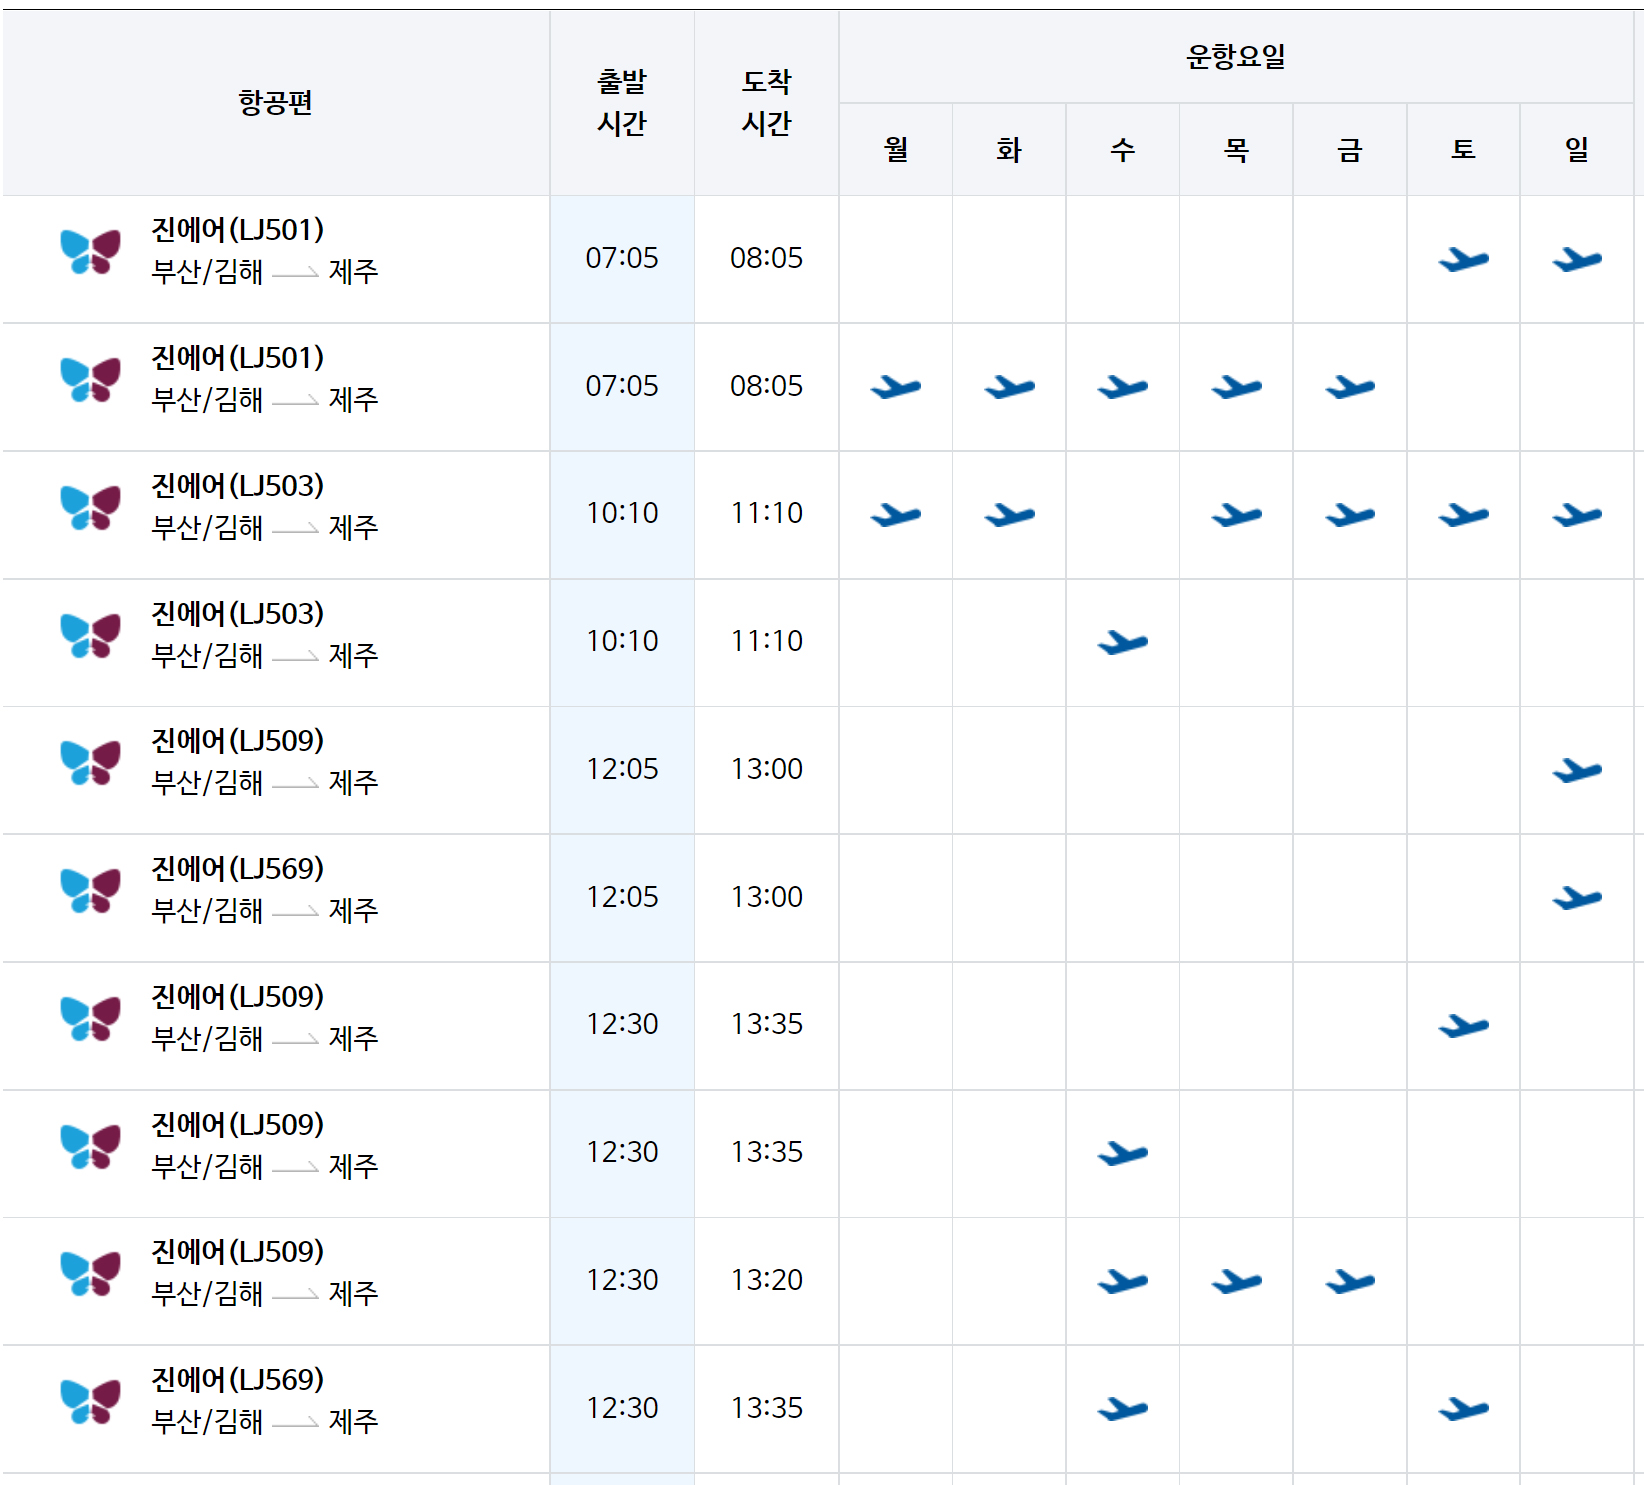Click Jin Air logo of LJ503 flying only 수
This screenshot has width=1644, height=1485.
90,636
